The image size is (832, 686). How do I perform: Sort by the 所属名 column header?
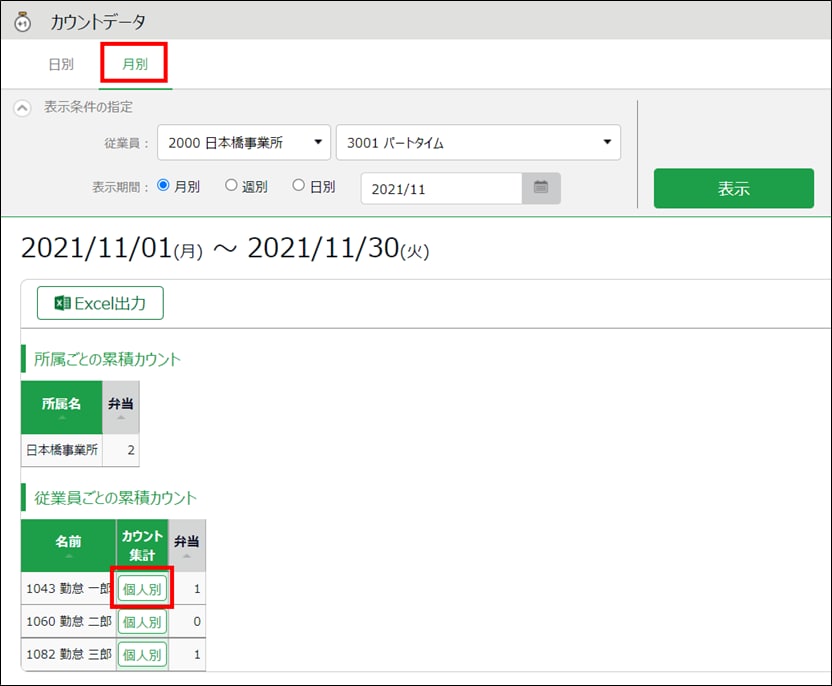pyautogui.click(x=61, y=407)
